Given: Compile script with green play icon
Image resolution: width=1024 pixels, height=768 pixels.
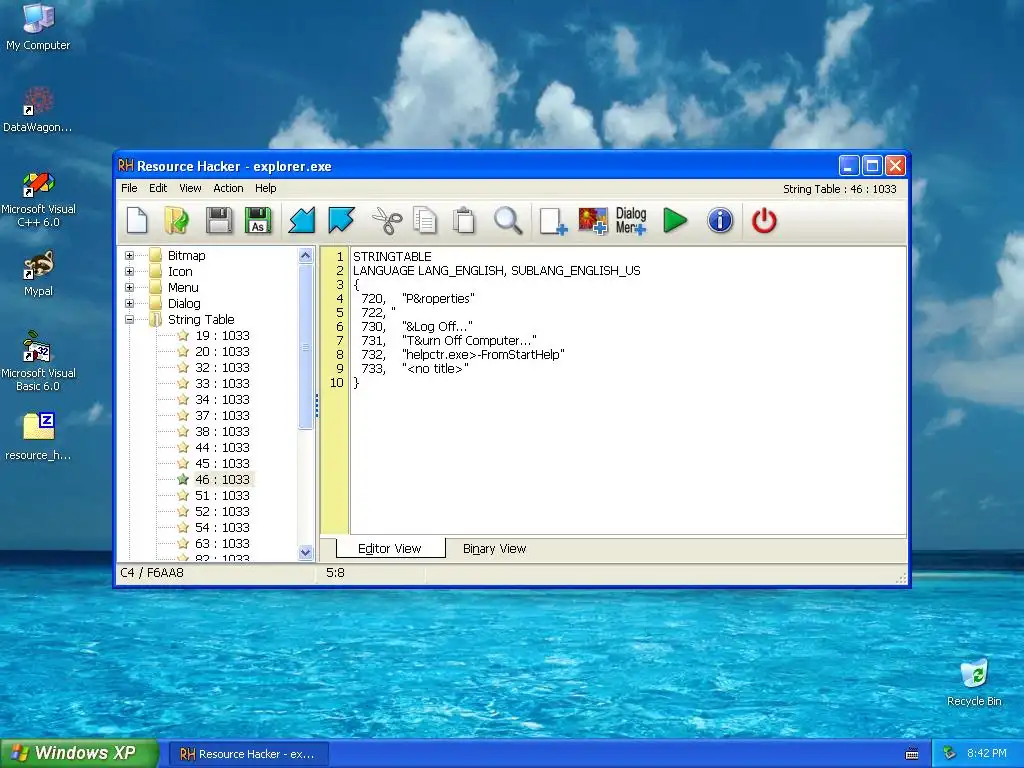Looking at the screenshot, I should [675, 221].
